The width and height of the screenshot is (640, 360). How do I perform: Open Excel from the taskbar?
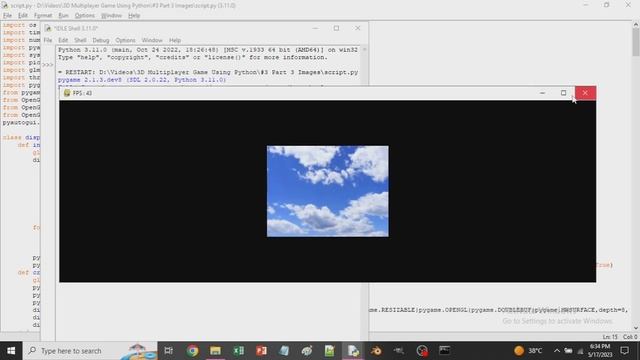click(x=239, y=351)
